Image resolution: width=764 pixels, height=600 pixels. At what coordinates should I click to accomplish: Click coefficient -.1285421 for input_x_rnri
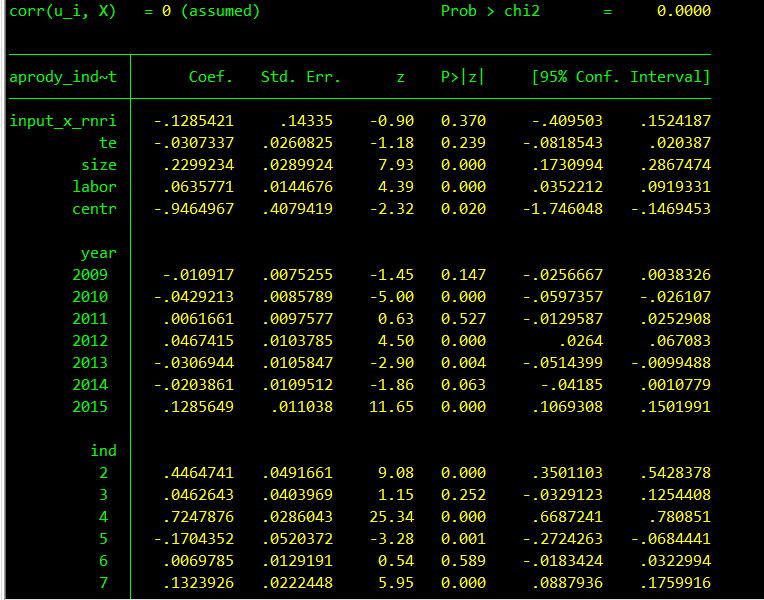[x=193, y=121]
